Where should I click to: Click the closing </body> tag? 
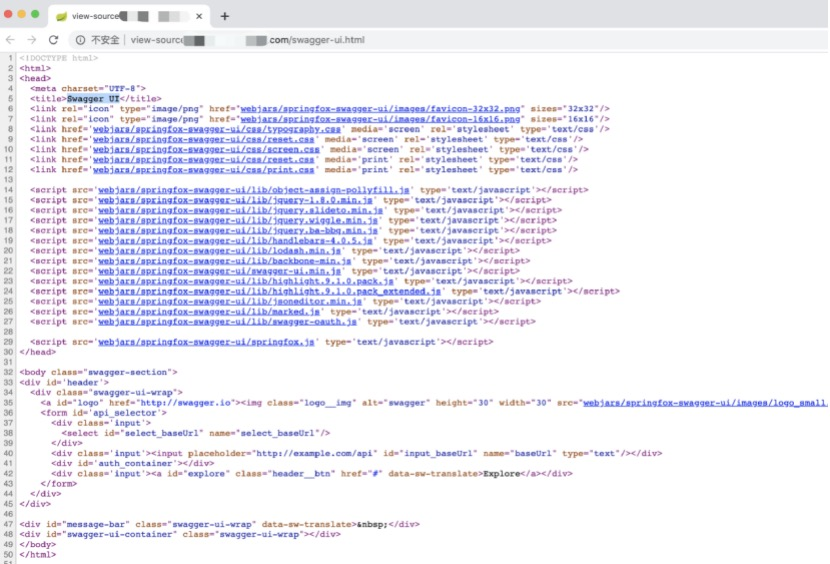38,544
